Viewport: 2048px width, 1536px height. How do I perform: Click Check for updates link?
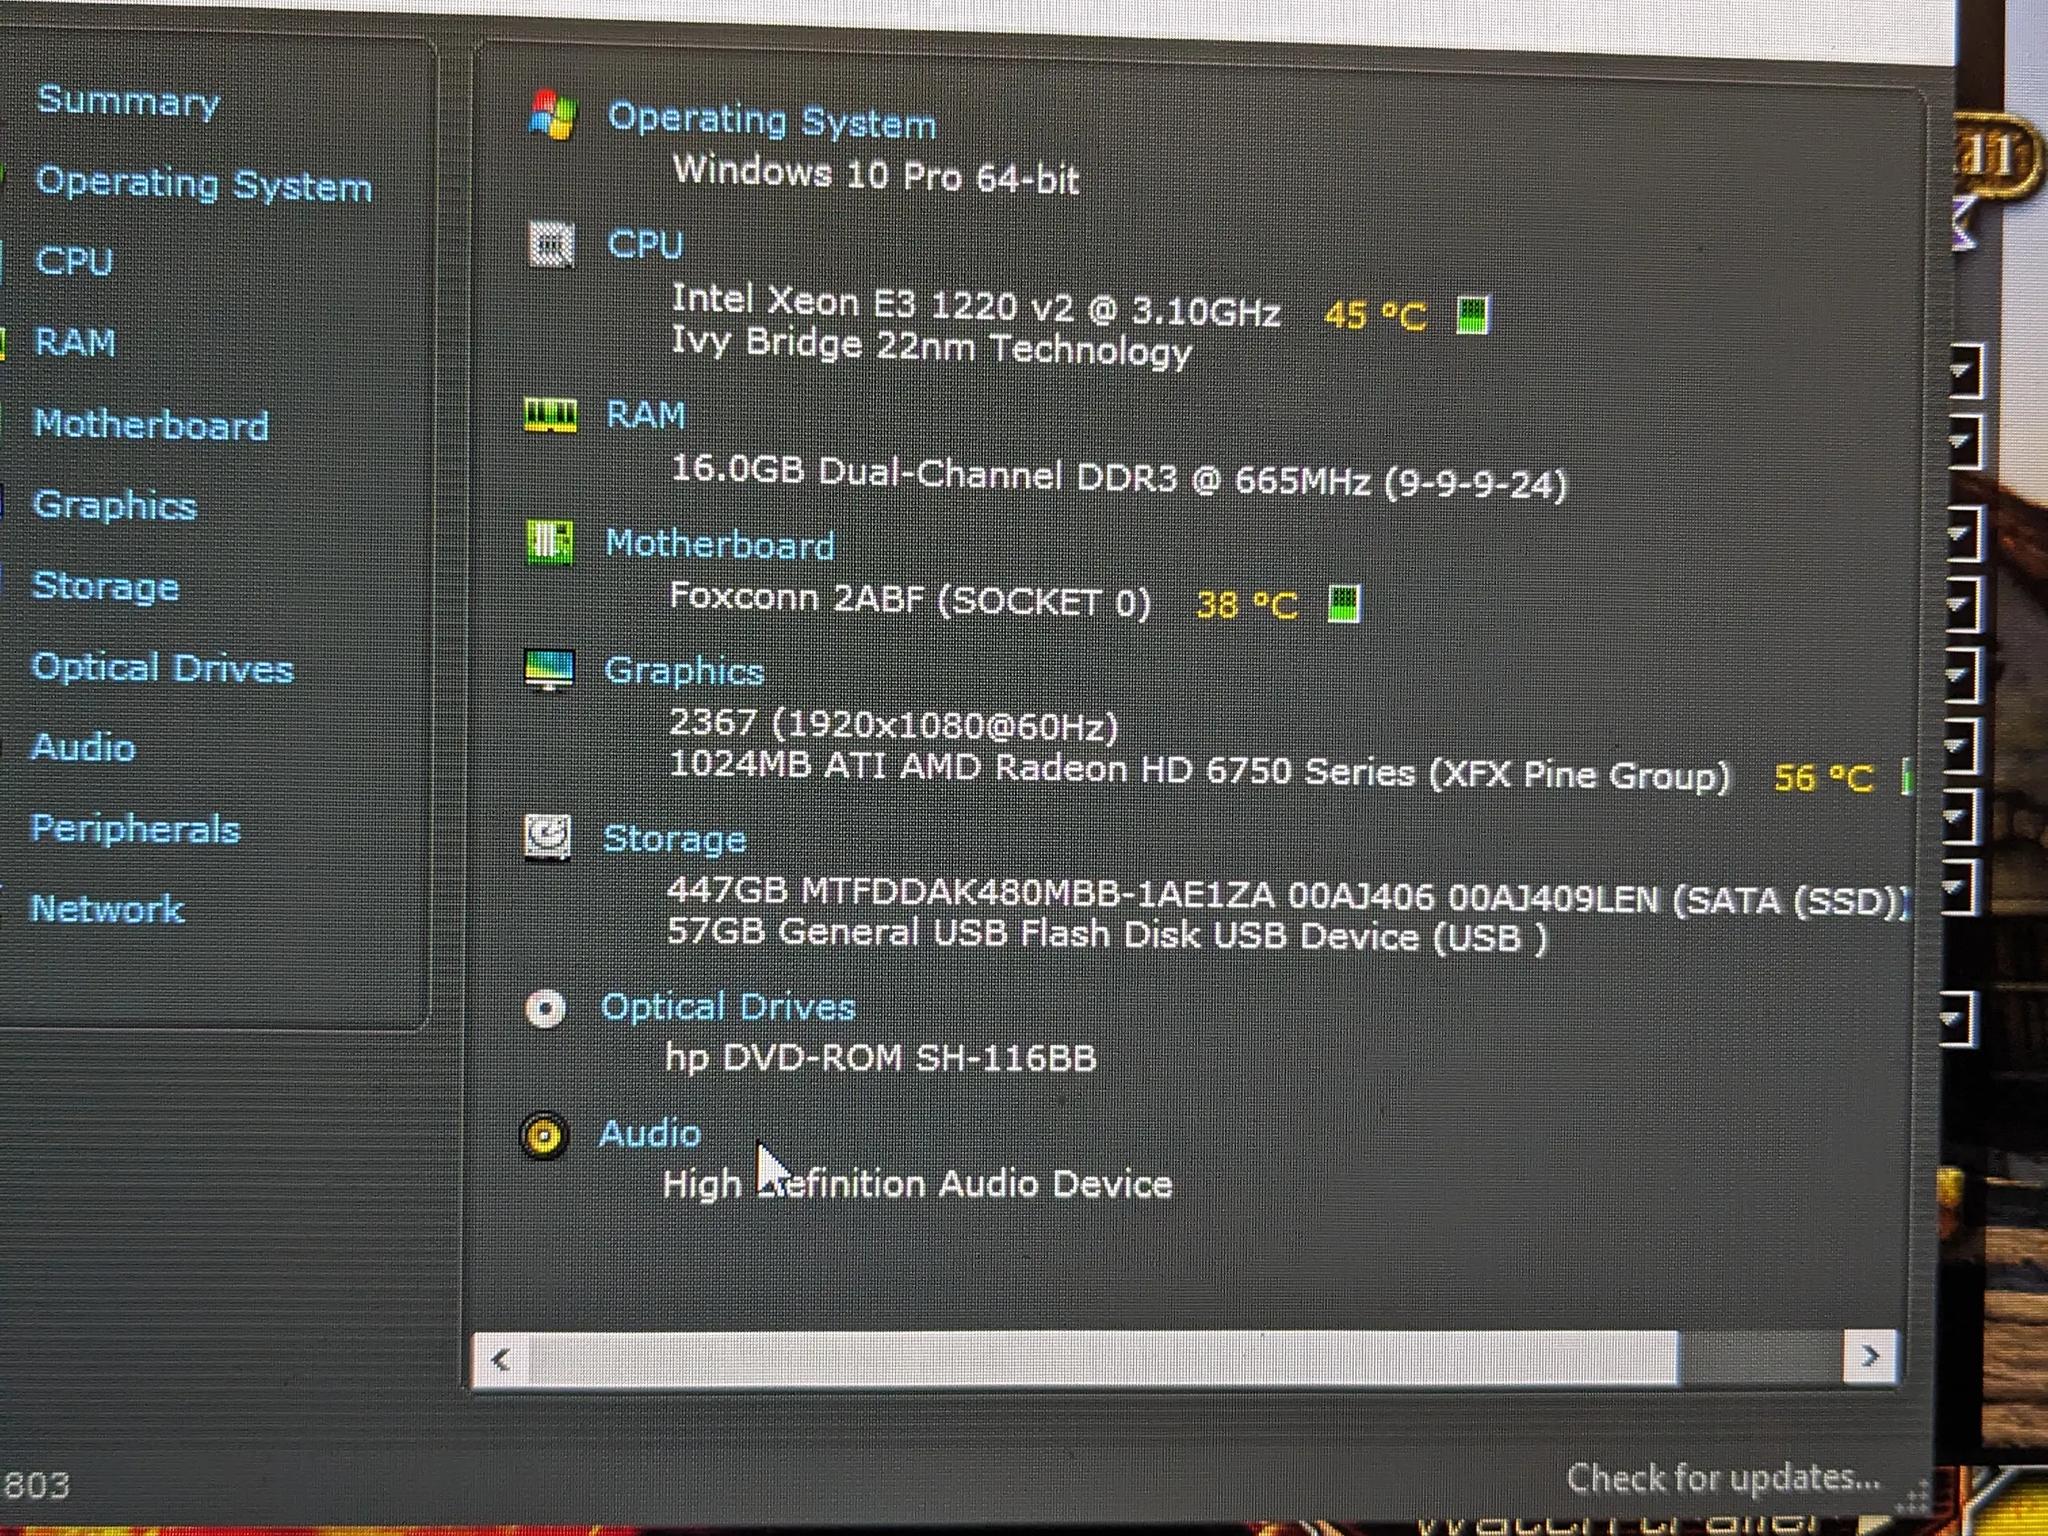point(1723,1478)
